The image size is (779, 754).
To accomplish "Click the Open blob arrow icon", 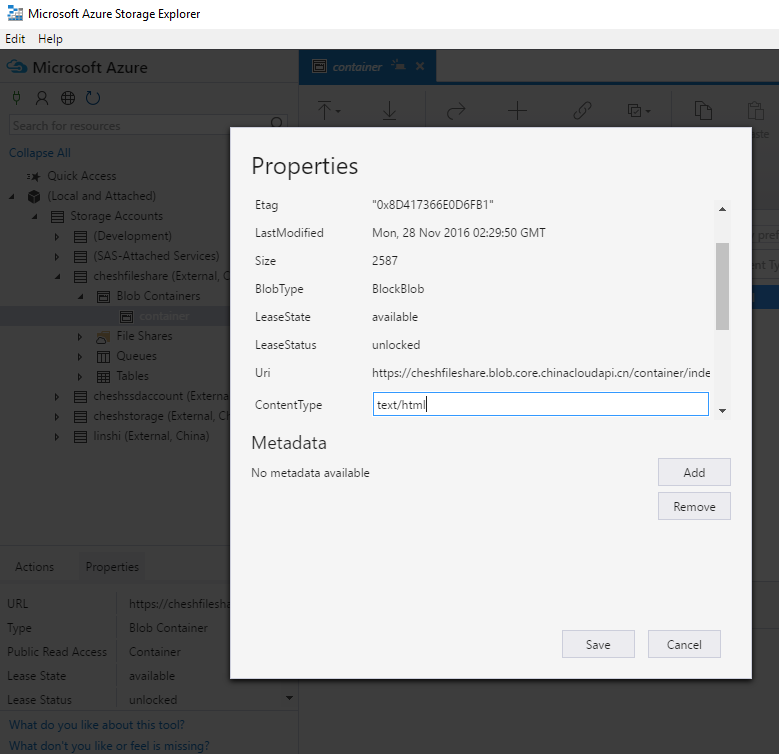I will tap(456, 110).
